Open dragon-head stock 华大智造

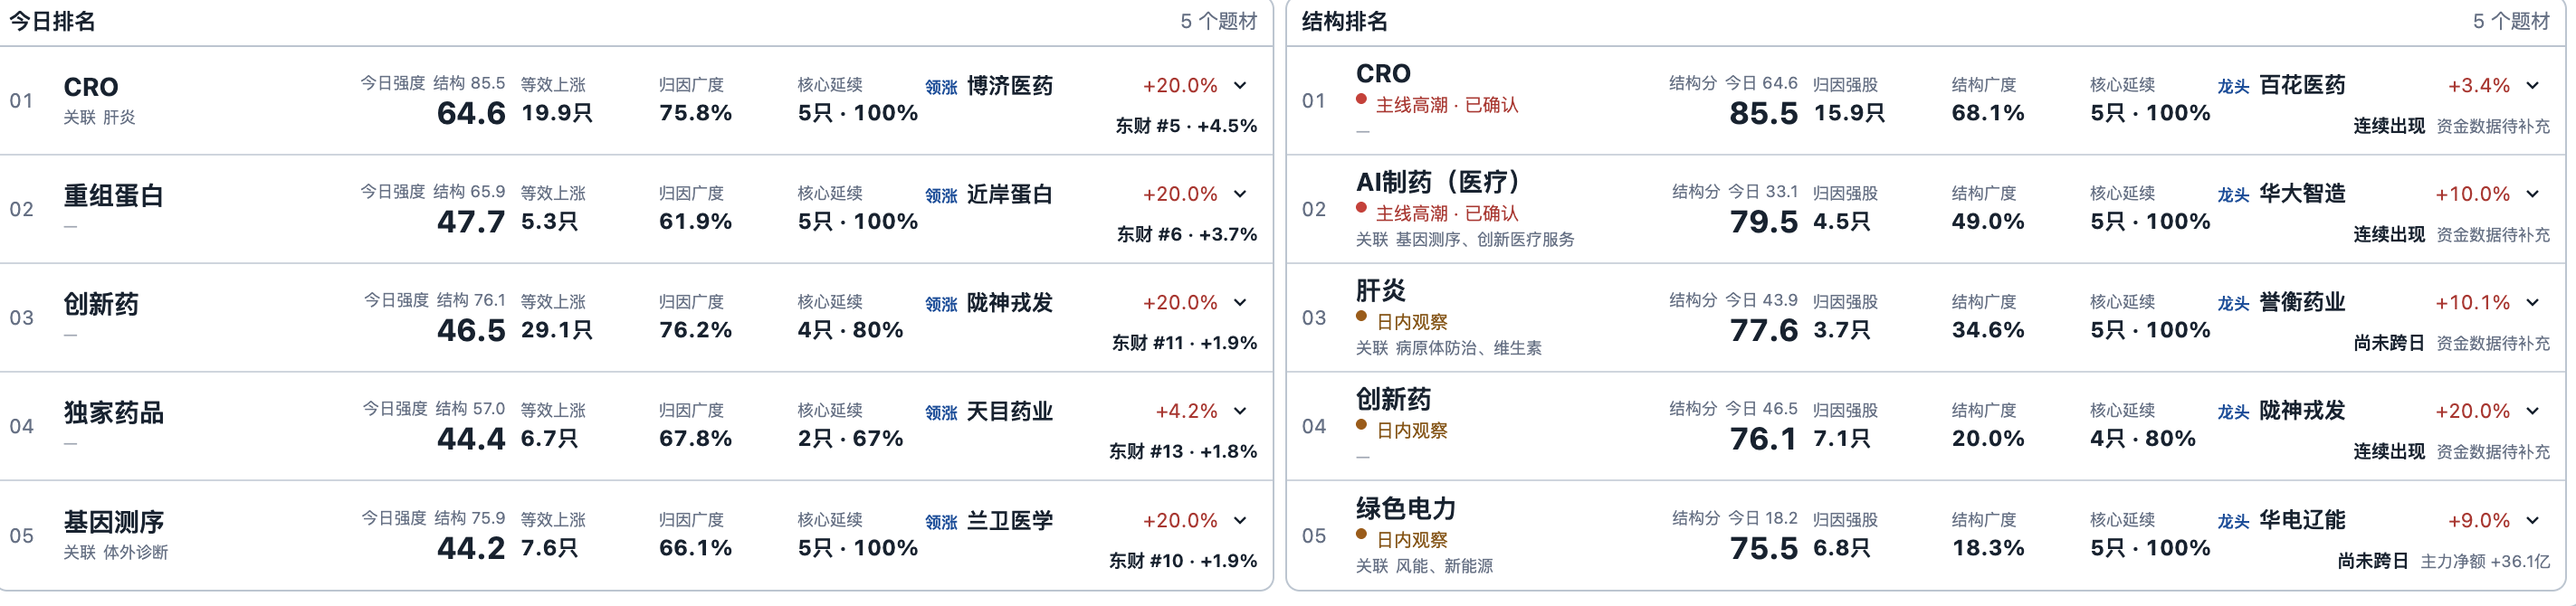click(2303, 193)
